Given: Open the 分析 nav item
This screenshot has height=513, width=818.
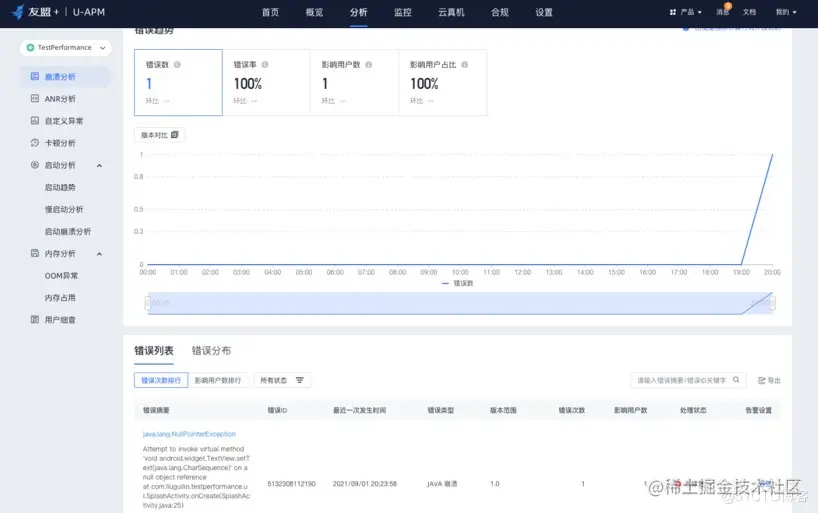Looking at the screenshot, I should (358, 13).
